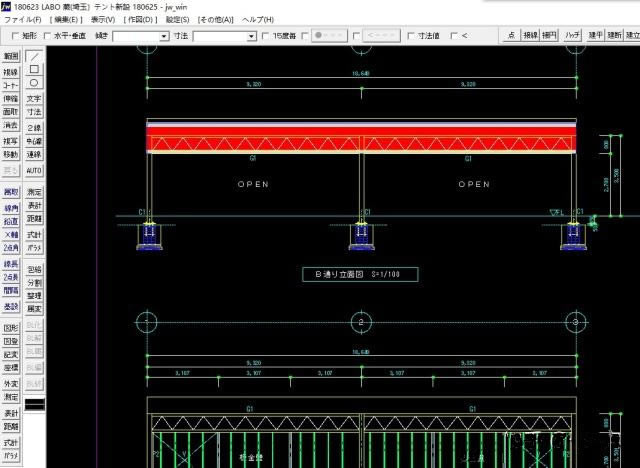Screen dimensions: 640x468
Task: Enable the 寸法値 dimension value checkbox
Action: pyautogui.click(x=412, y=36)
